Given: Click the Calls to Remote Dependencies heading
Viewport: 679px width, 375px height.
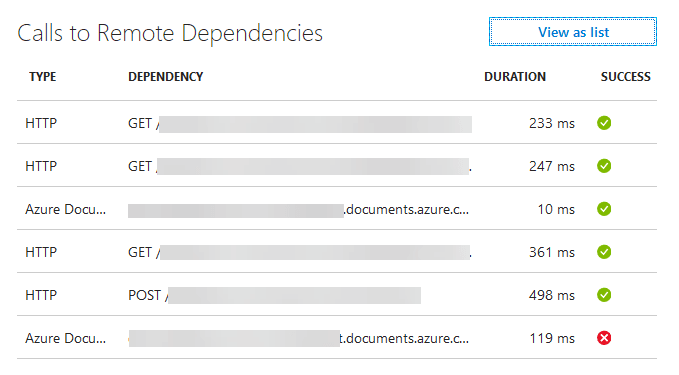Looking at the screenshot, I should pos(170,33).
